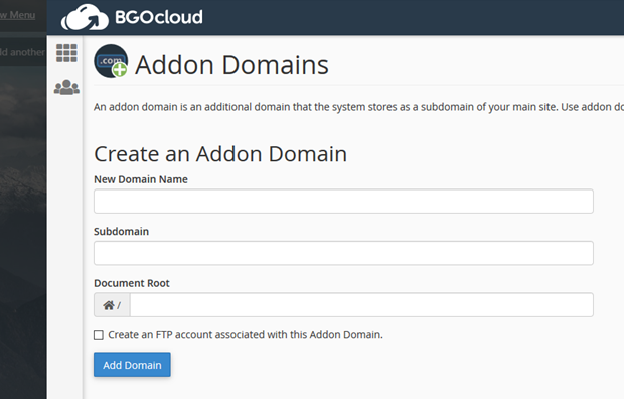Click the BGOcloud cloud logo
The height and width of the screenshot is (417, 624).
[84, 17]
